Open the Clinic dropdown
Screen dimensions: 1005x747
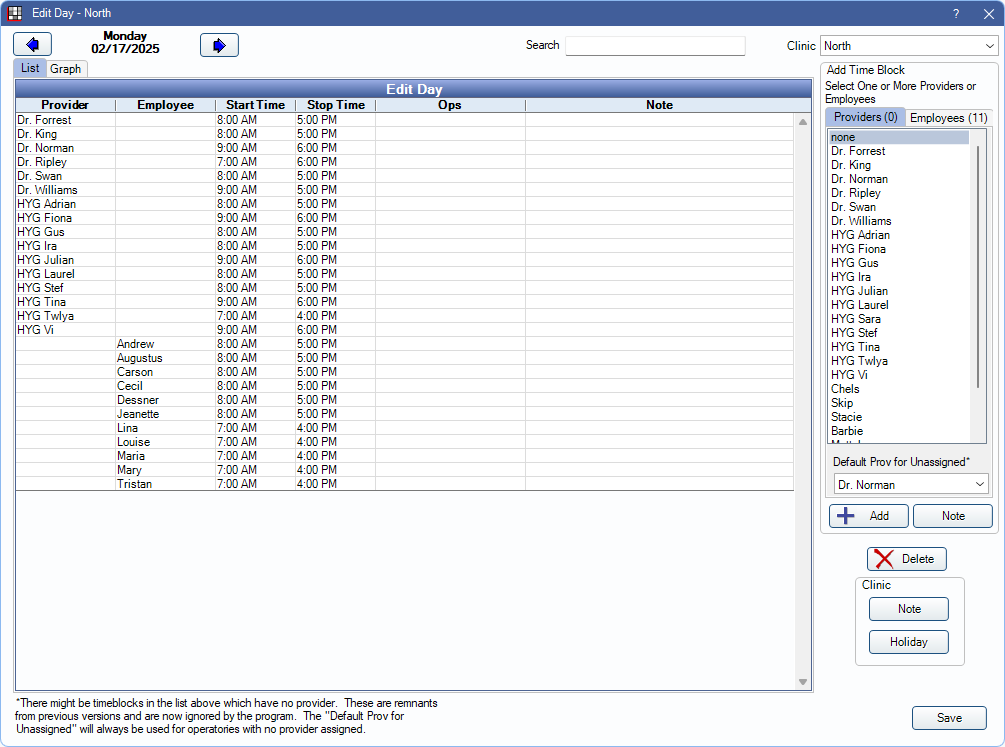tap(908, 46)
